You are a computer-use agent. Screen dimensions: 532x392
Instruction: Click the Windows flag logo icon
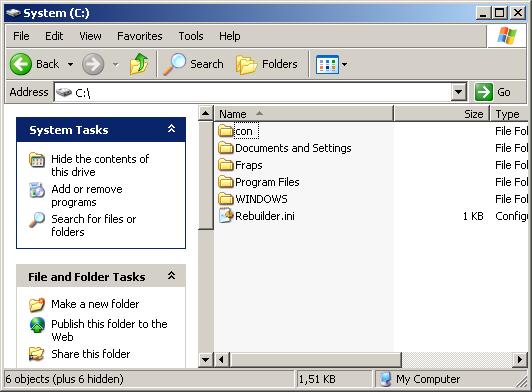pos(507,36)
